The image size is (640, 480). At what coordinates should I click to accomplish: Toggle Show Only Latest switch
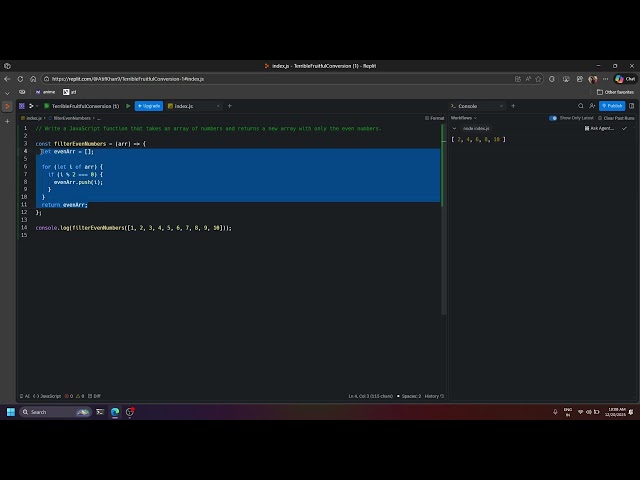point(553,118)
